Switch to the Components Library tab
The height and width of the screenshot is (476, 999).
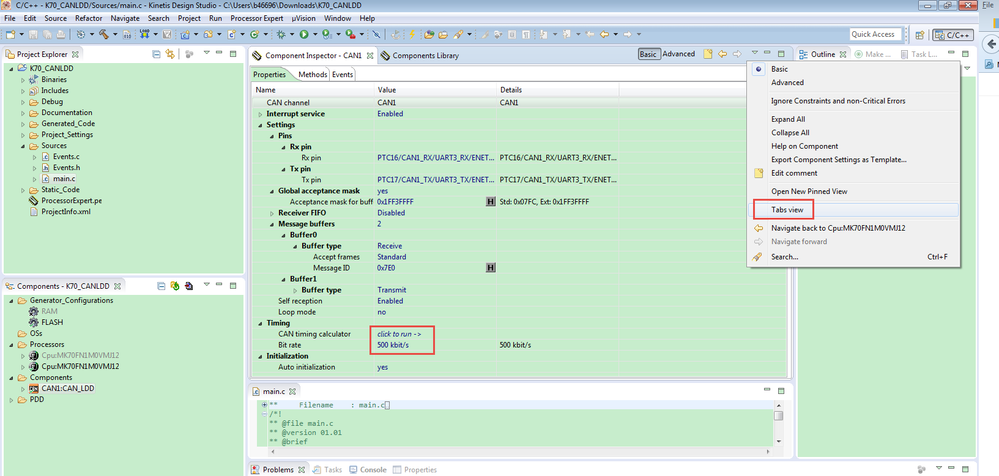pyautogui.click(x=420, y=55)
